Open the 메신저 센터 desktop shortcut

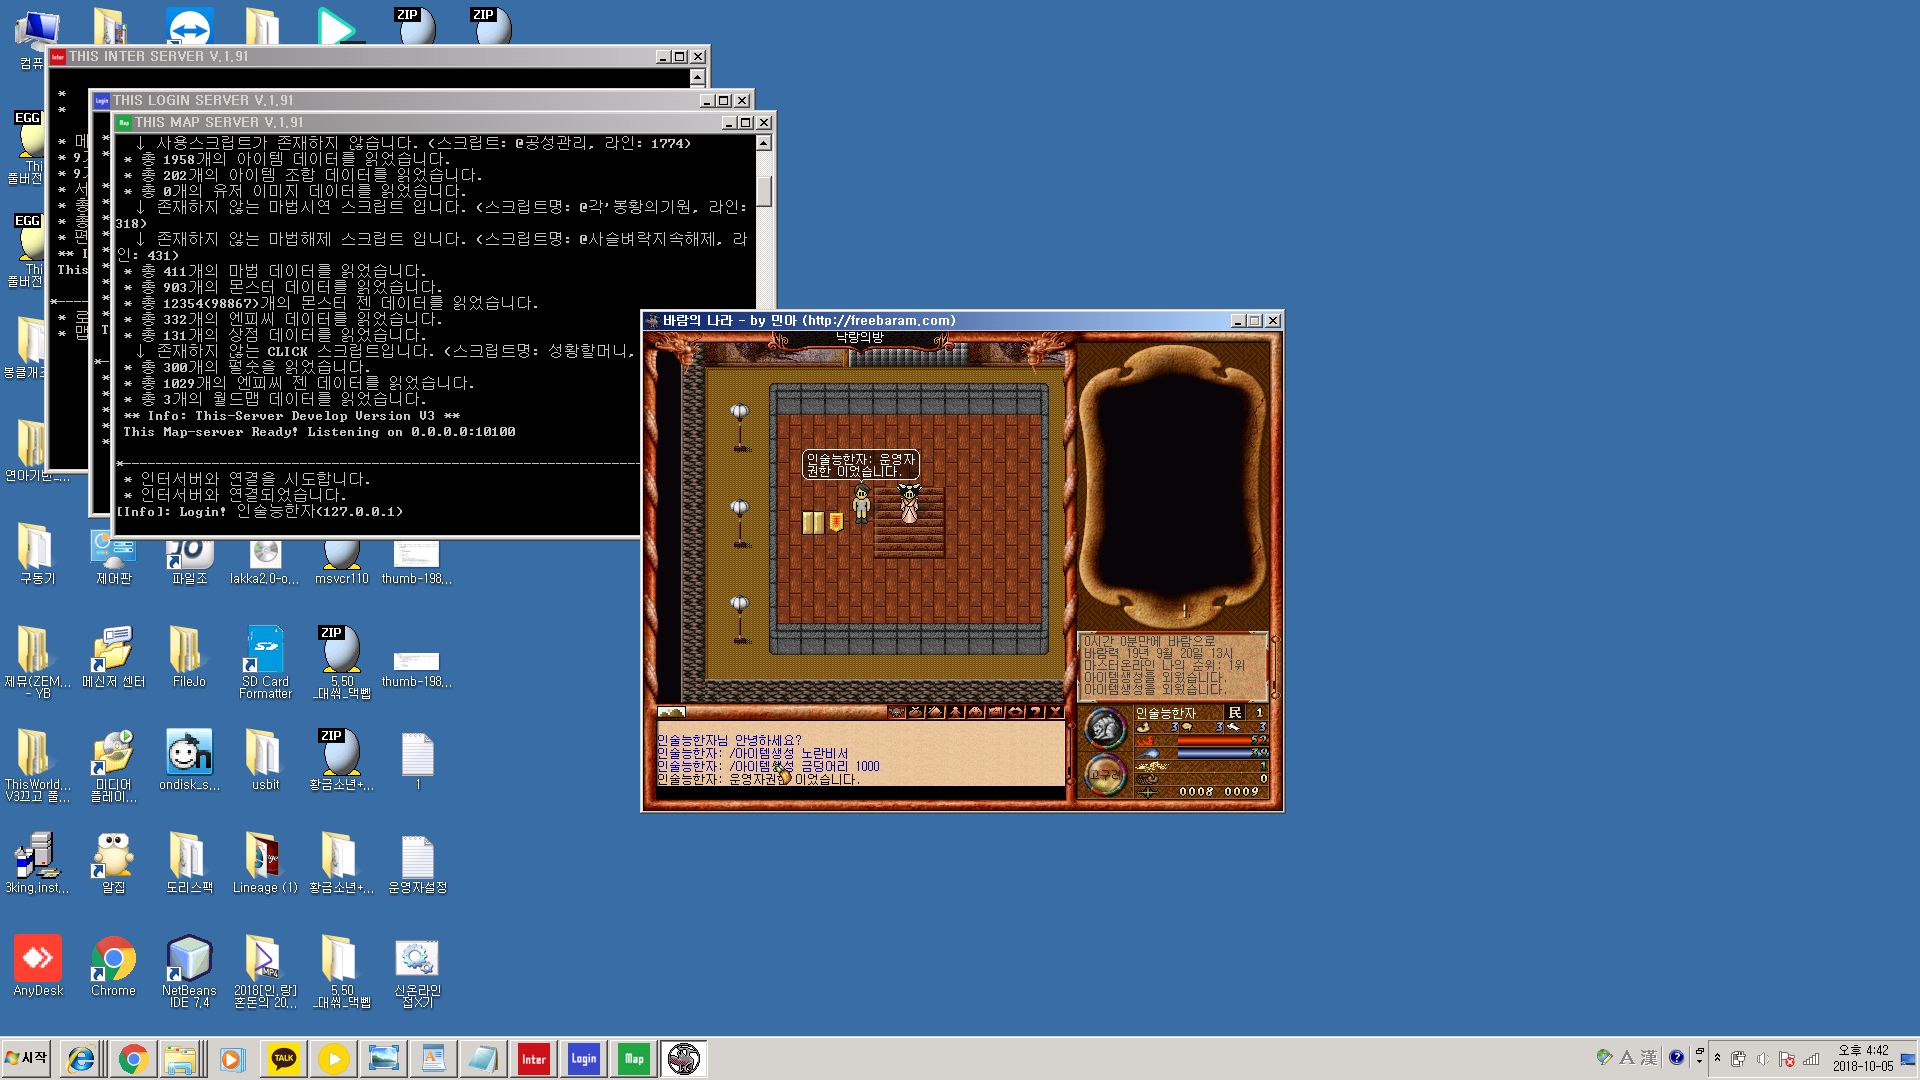tap(113, 657)
